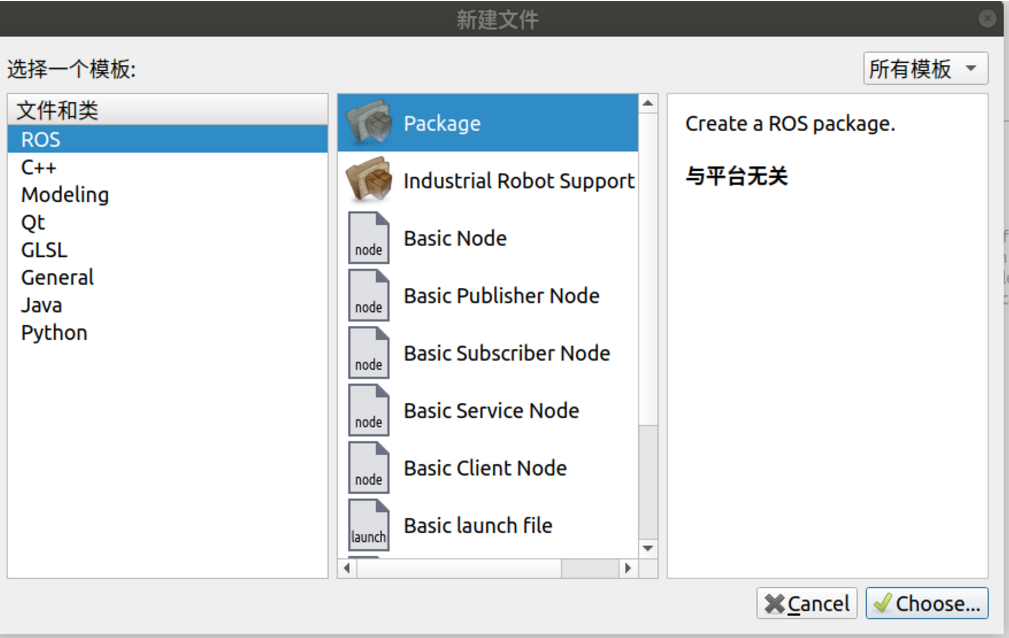The image size is (1009, 638).
Task: Select the General category
Action: point(167,277)
